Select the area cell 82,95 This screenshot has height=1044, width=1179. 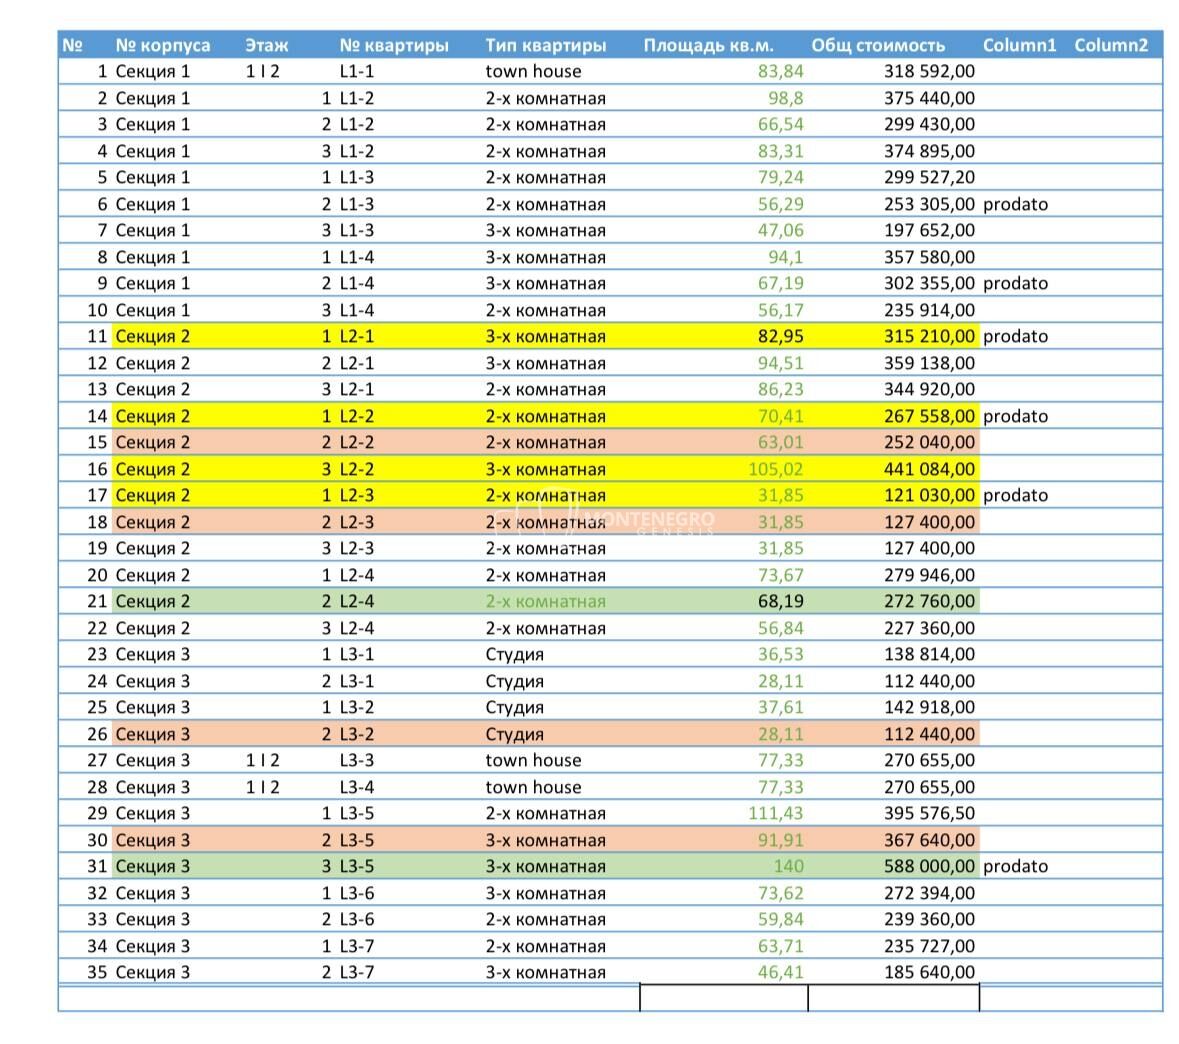[780, 336]
